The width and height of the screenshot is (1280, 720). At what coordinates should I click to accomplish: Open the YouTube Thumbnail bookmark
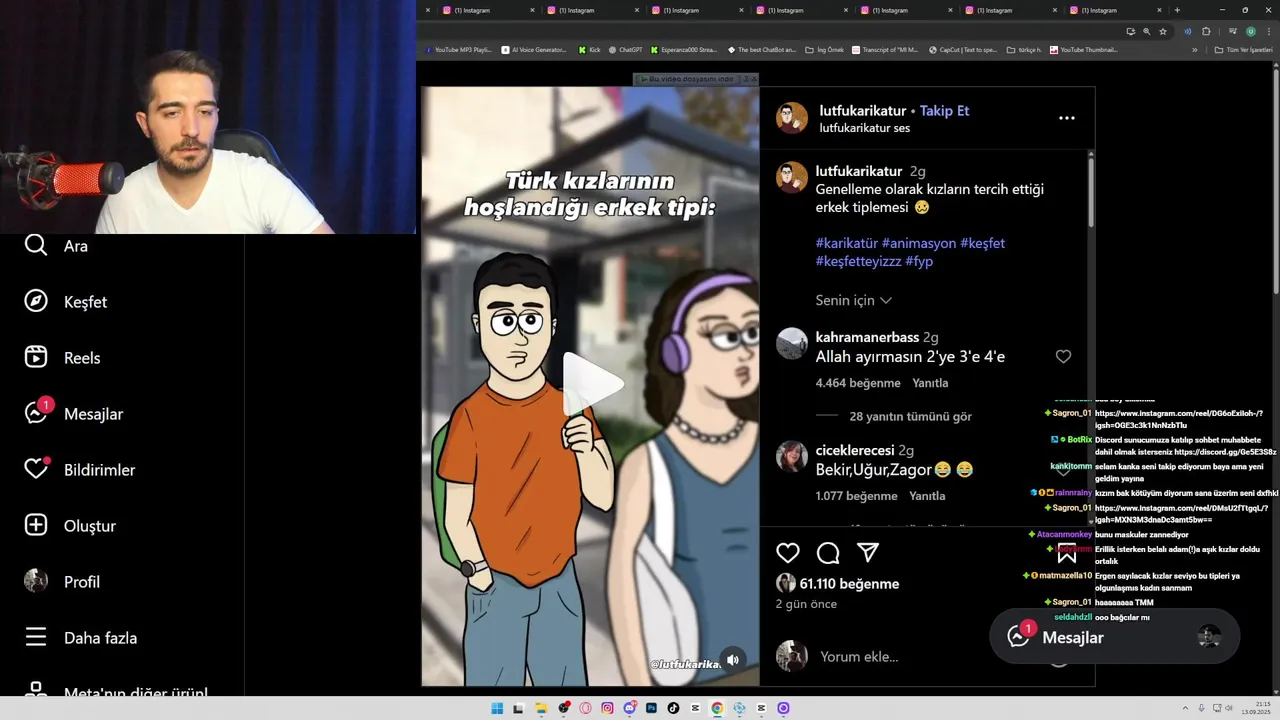(x=1083, y=49)
